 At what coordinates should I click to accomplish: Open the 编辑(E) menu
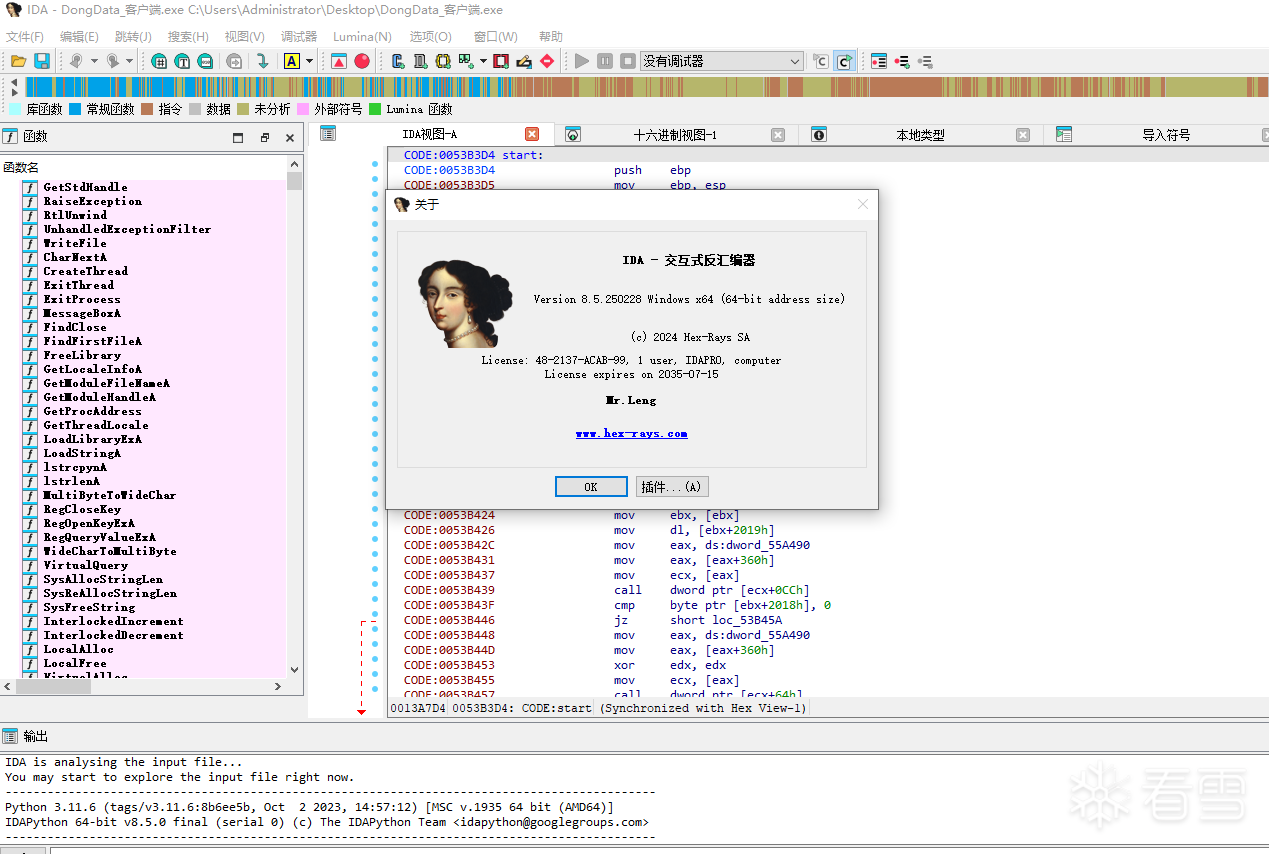coord(79,36)
